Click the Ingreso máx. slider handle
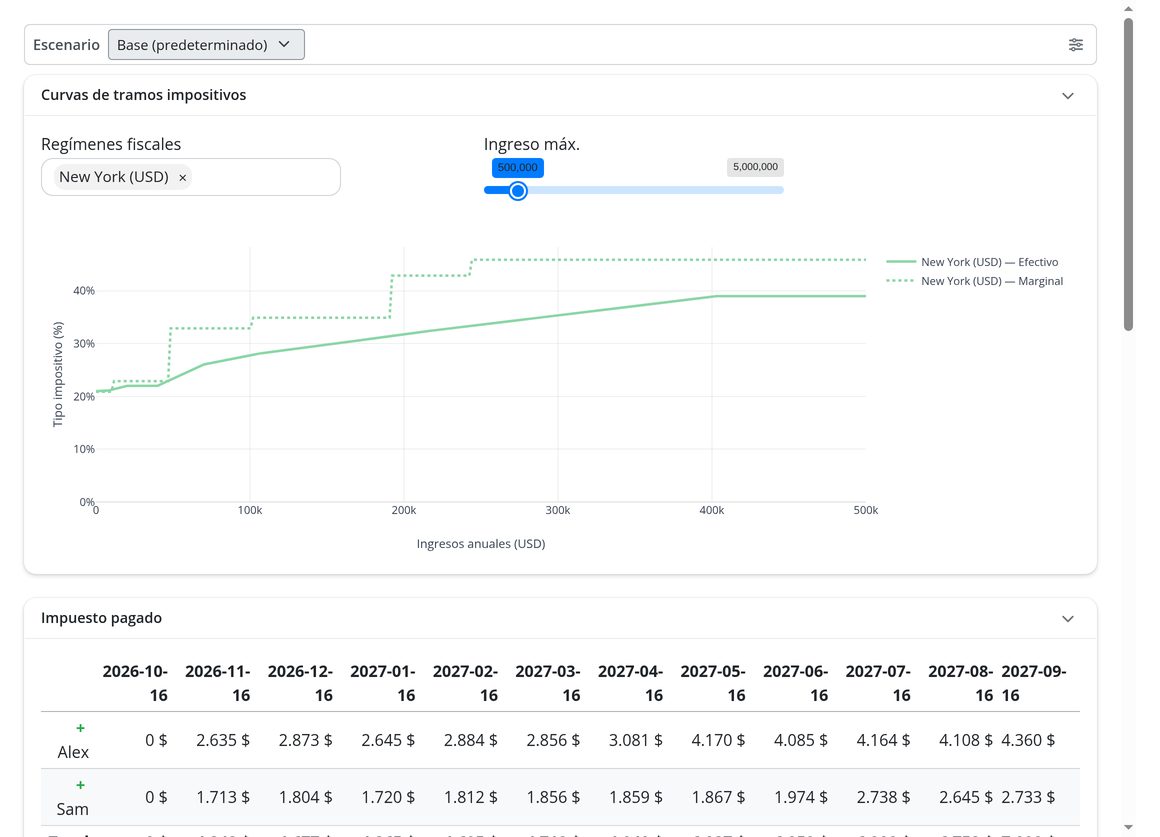 (x=518, y=191)
